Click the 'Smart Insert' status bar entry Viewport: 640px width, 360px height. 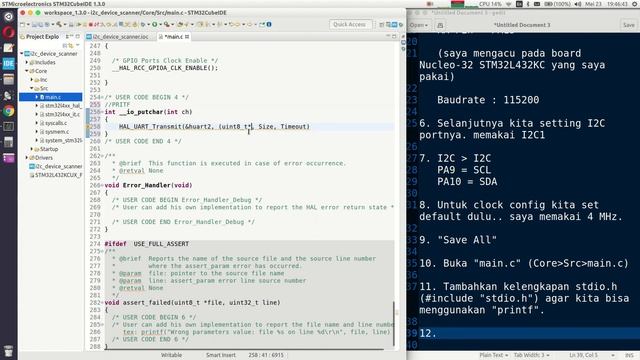pyautogui.click(x=221, y=355)
